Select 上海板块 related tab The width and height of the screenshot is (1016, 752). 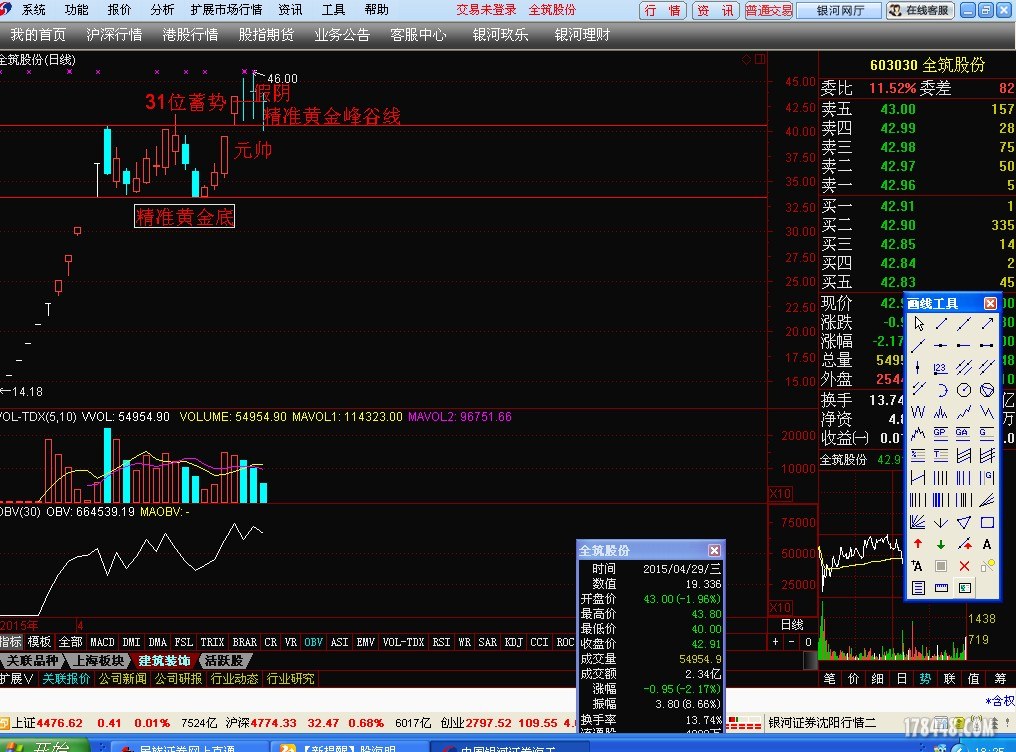[x=98, y=661]
